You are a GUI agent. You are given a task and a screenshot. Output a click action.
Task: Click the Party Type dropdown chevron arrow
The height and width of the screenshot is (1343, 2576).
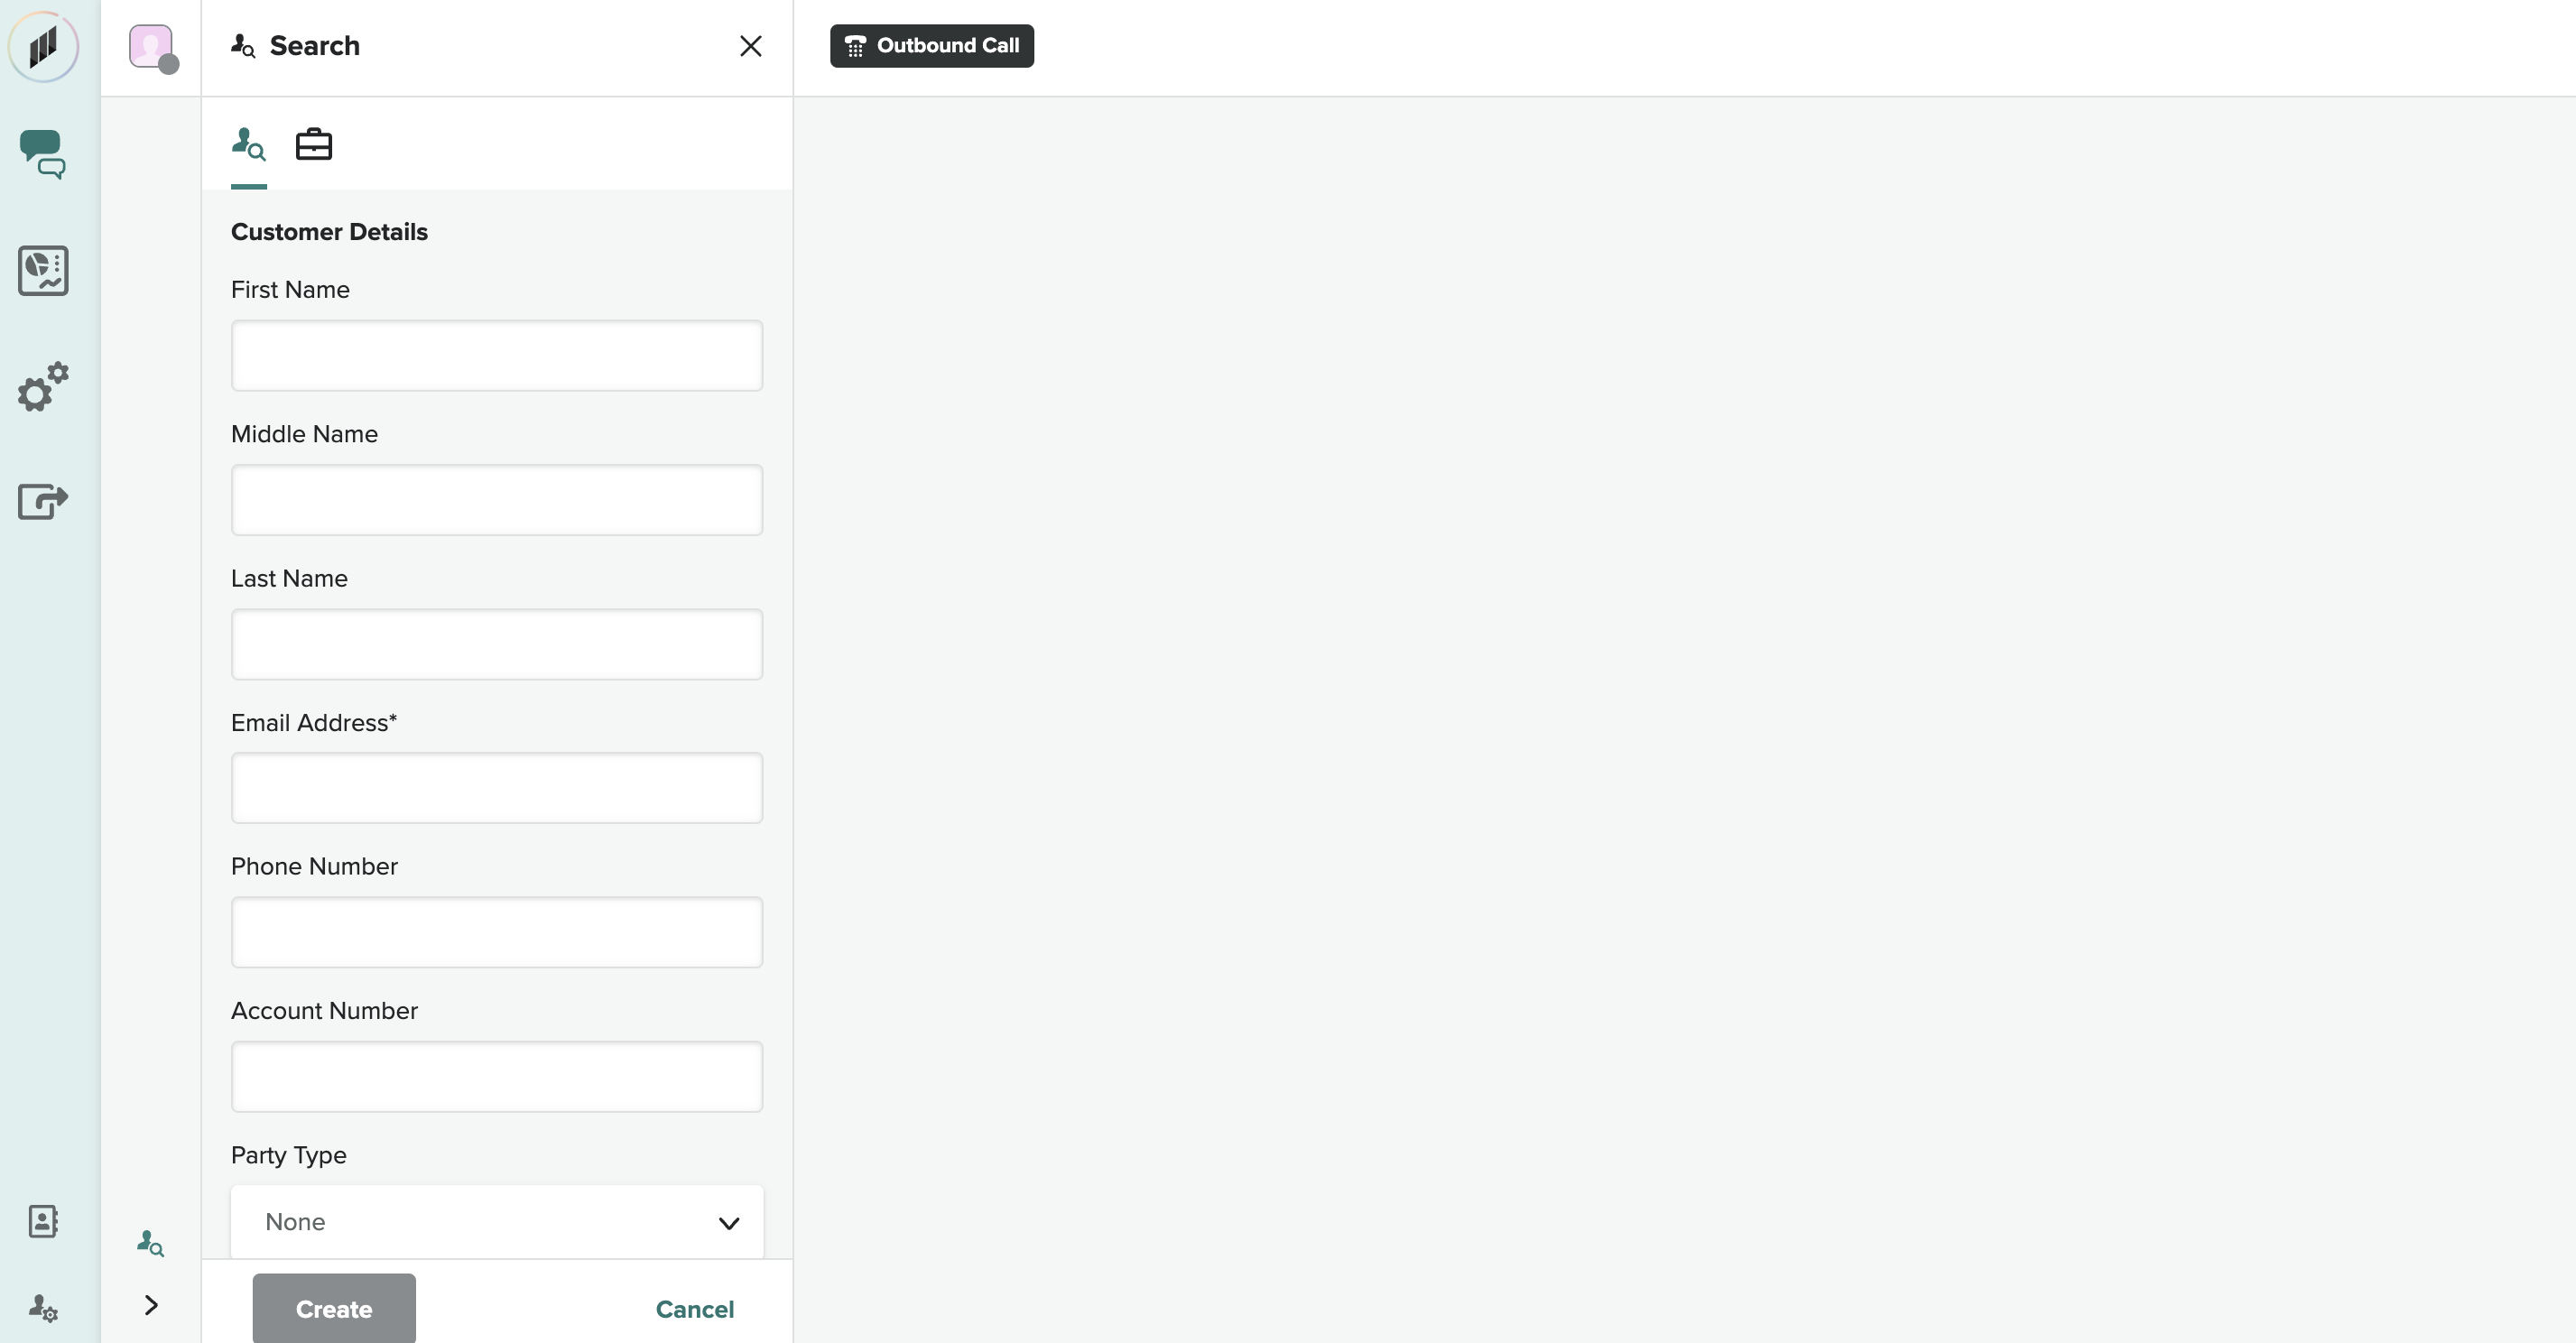(x=729, y=1223)
